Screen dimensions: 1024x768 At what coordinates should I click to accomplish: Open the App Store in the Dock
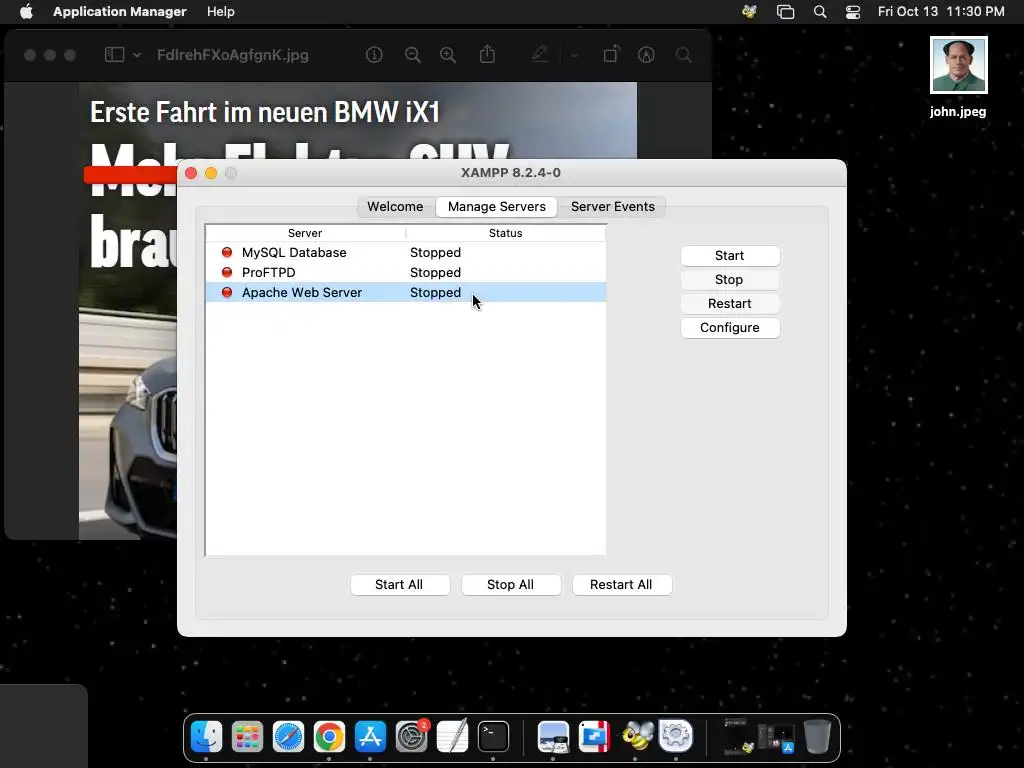(370, 737)
